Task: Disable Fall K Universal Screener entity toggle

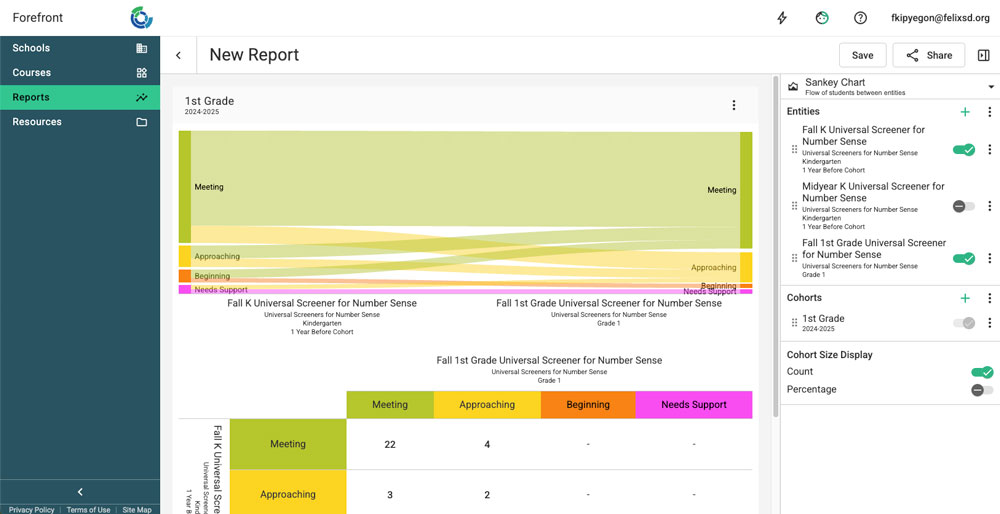Action: pyautogui.click(x=963, y=150)
